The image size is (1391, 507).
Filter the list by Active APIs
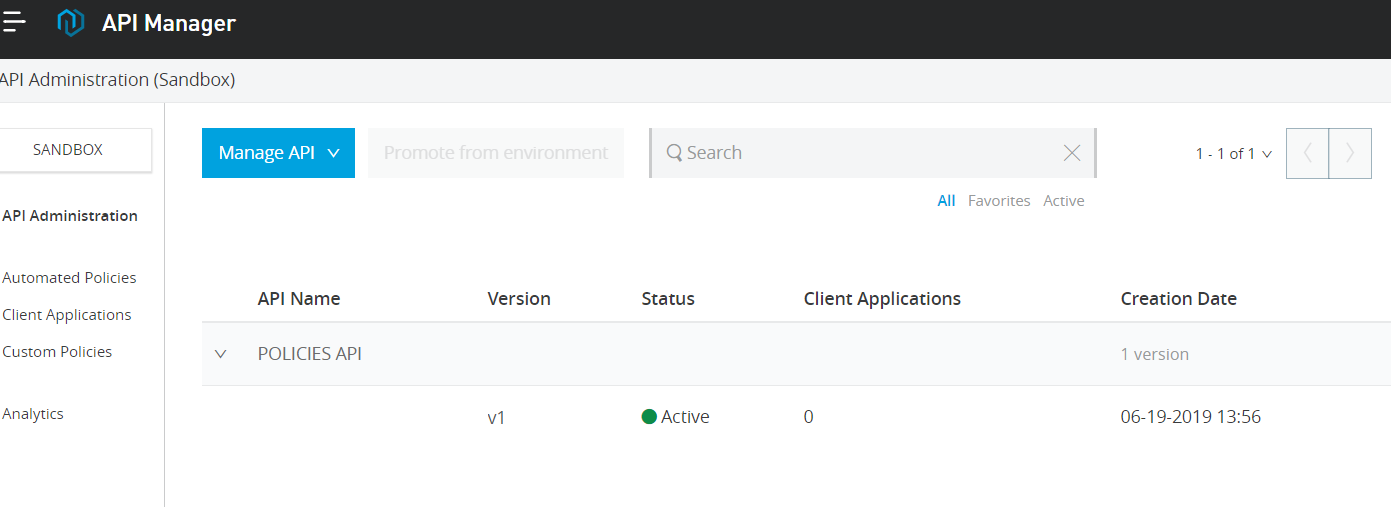coord(1063,201)
